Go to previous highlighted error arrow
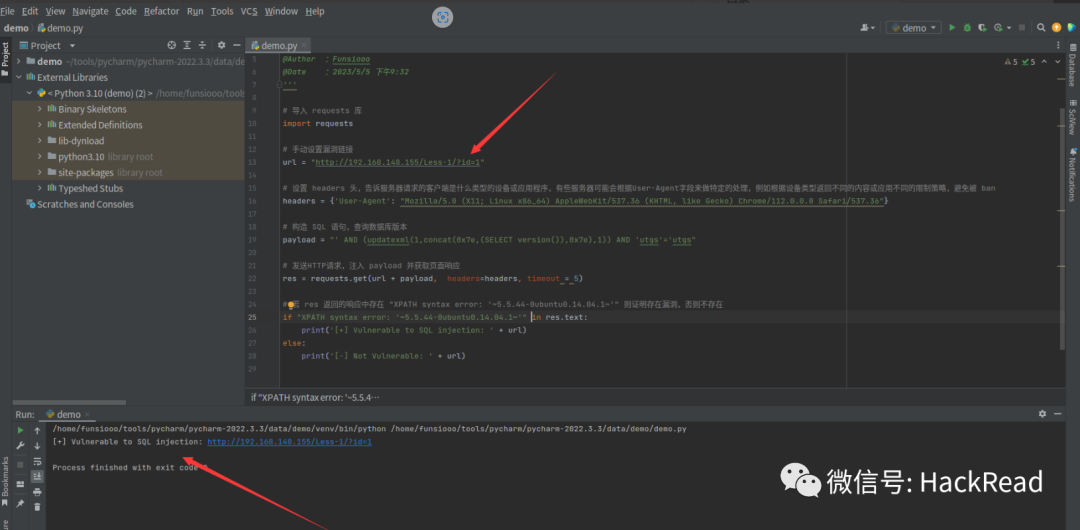1080x530 pixels. click(x=1044, y=62)
